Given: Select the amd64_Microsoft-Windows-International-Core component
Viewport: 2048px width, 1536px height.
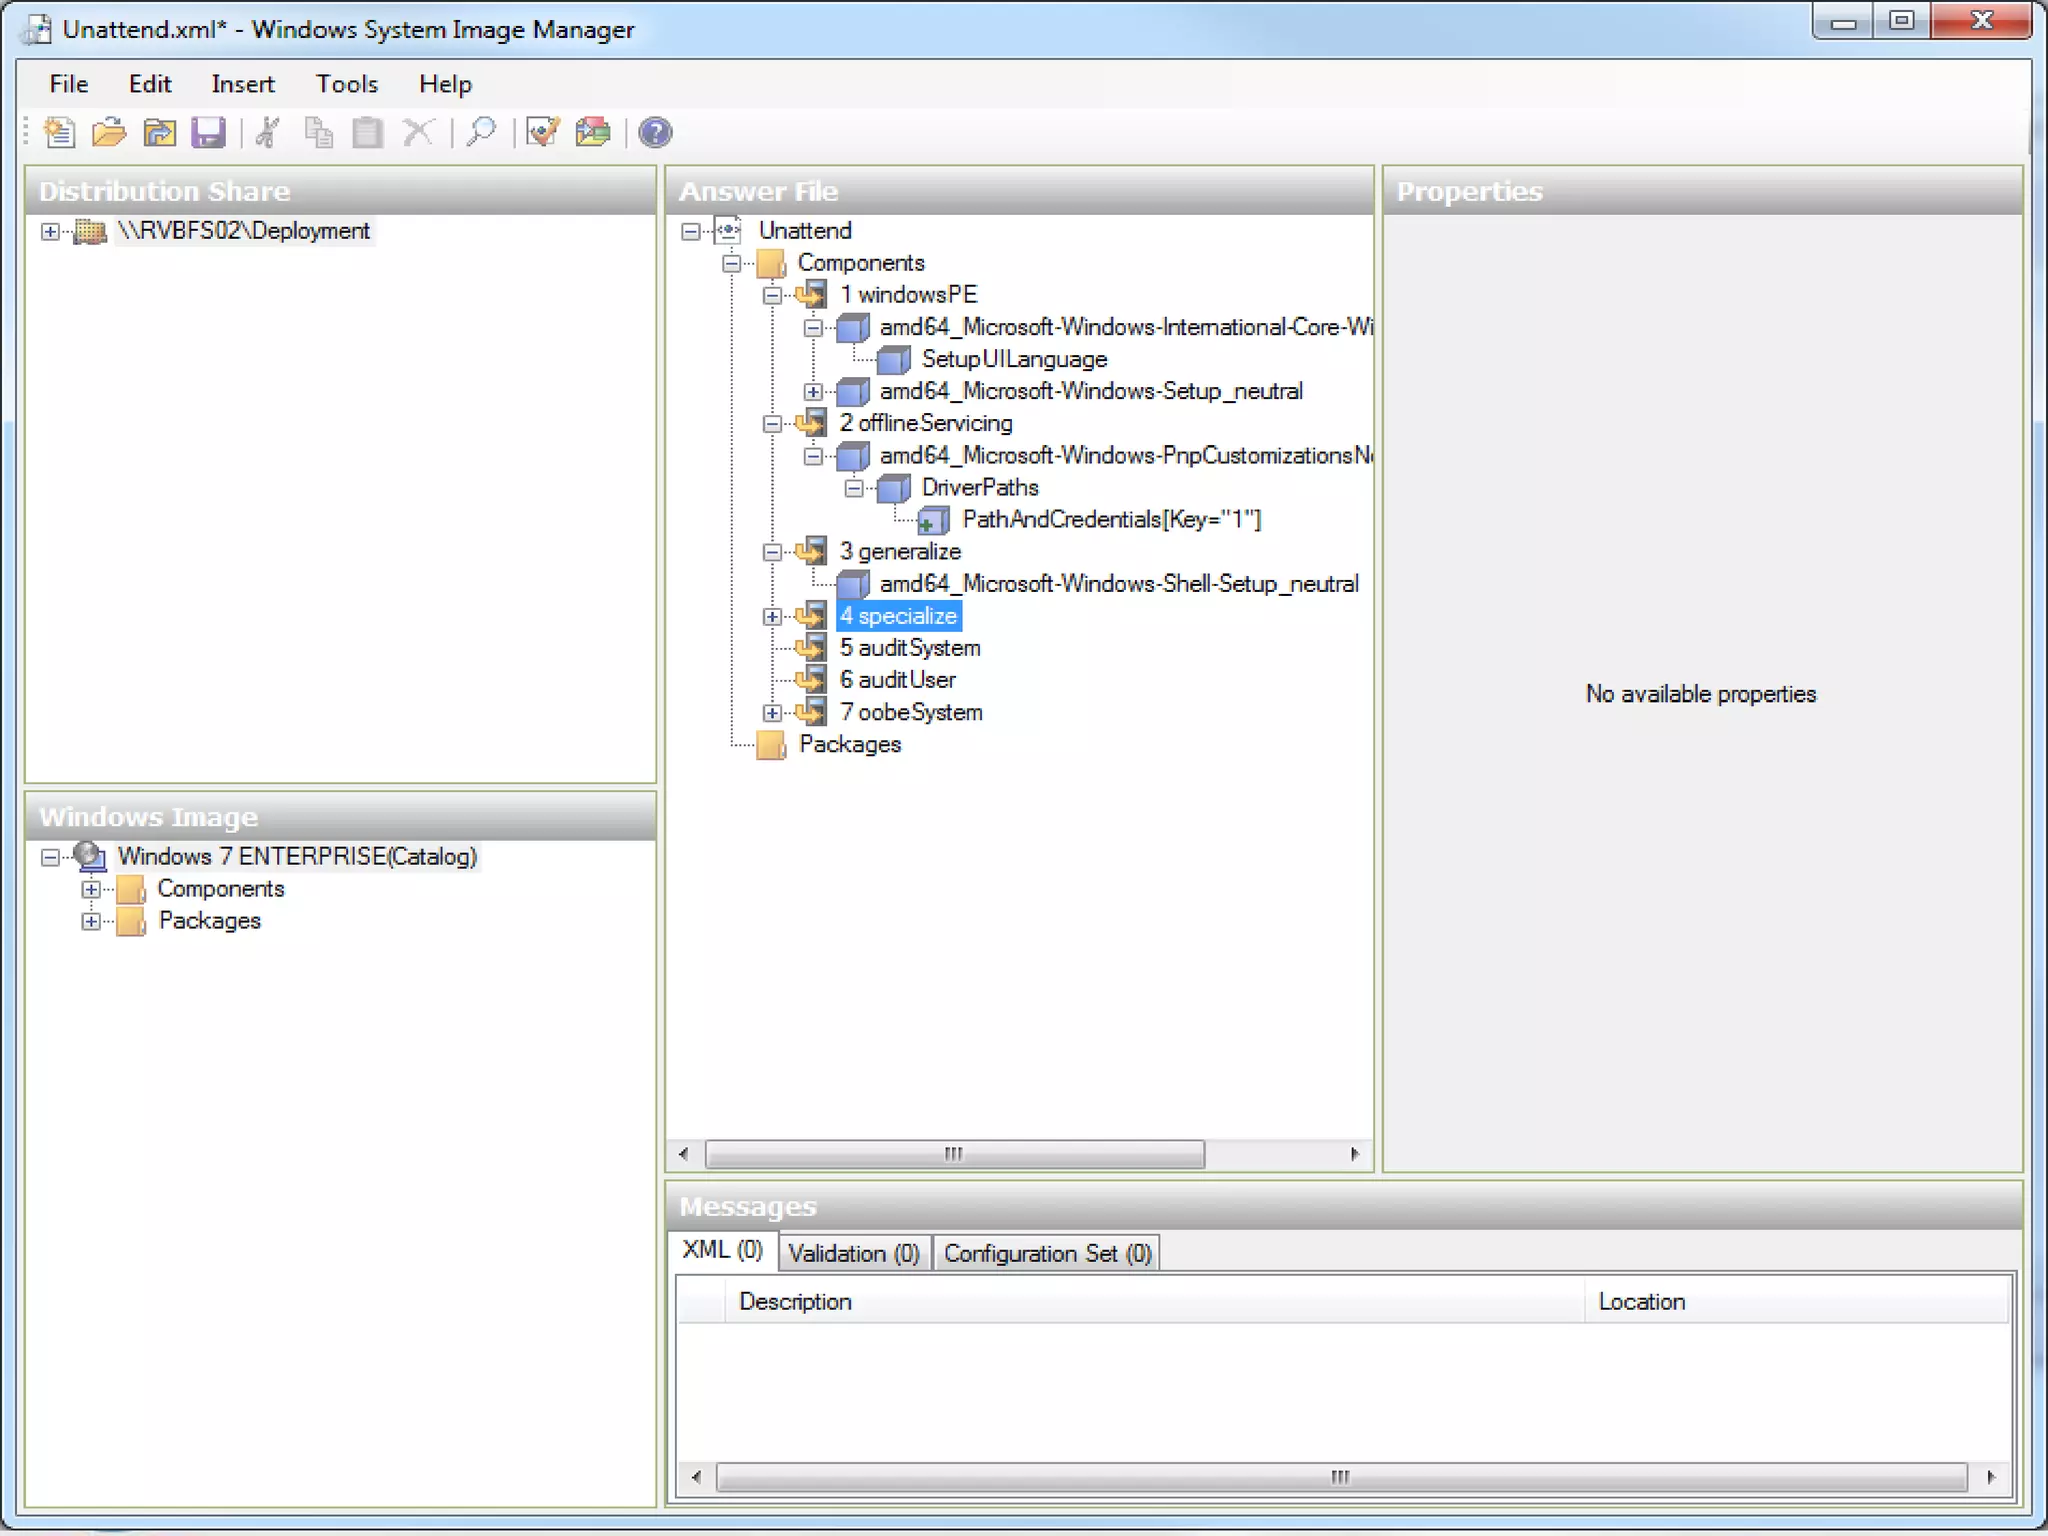Looking at the screenshot, I should coord(1124,327).
